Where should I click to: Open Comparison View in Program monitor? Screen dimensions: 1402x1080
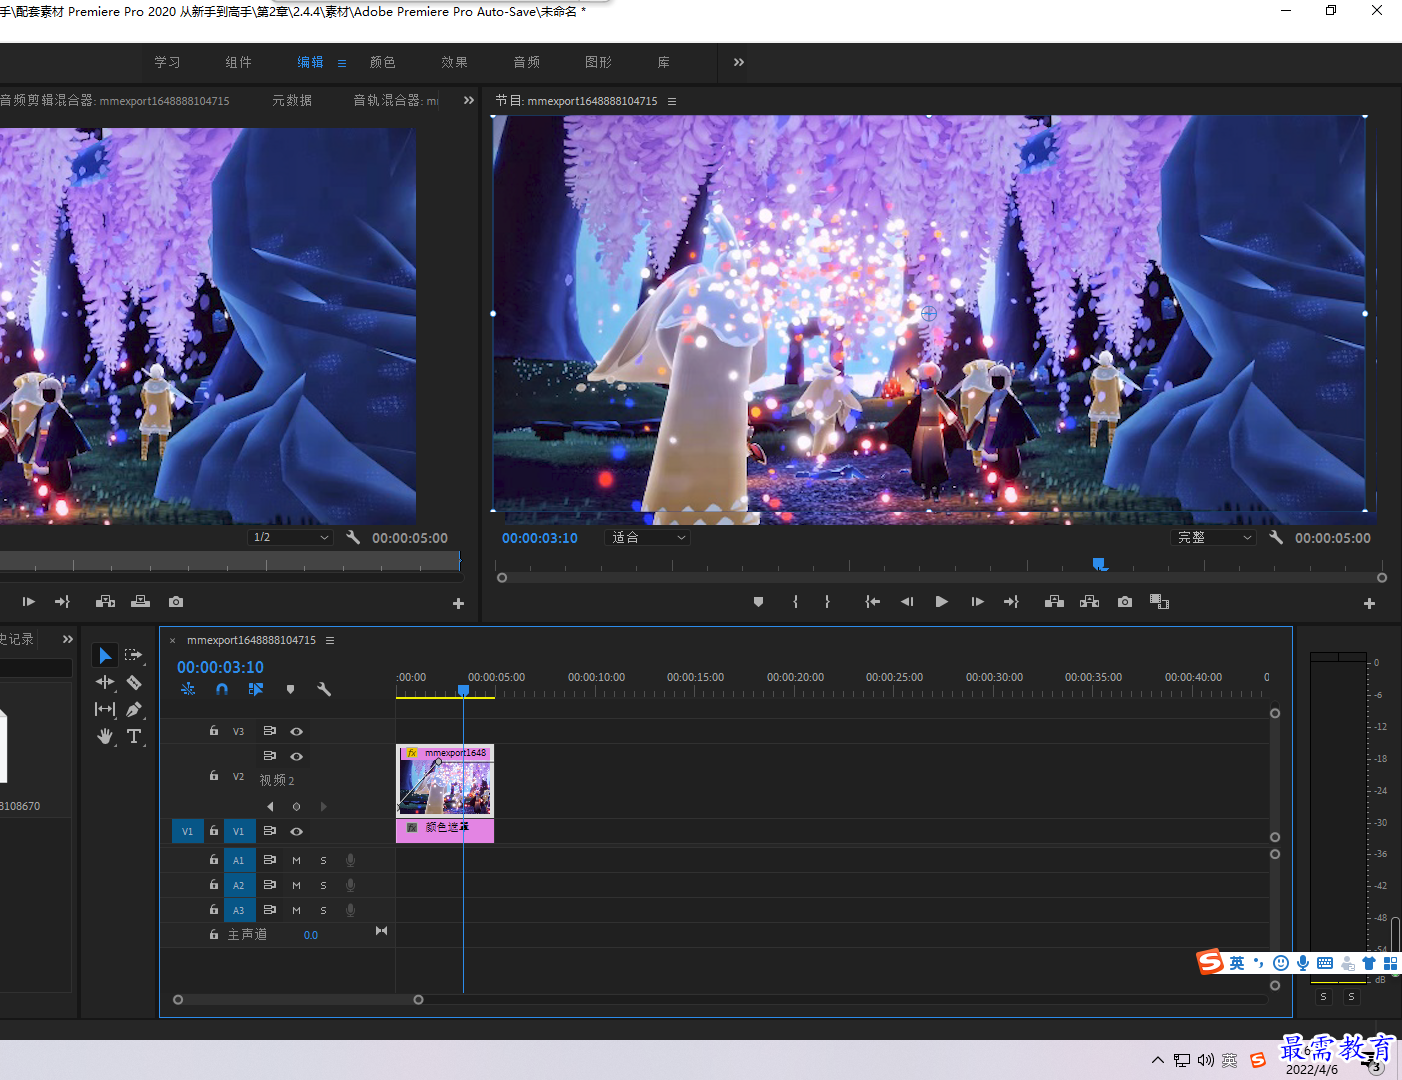coord(1159,602)
